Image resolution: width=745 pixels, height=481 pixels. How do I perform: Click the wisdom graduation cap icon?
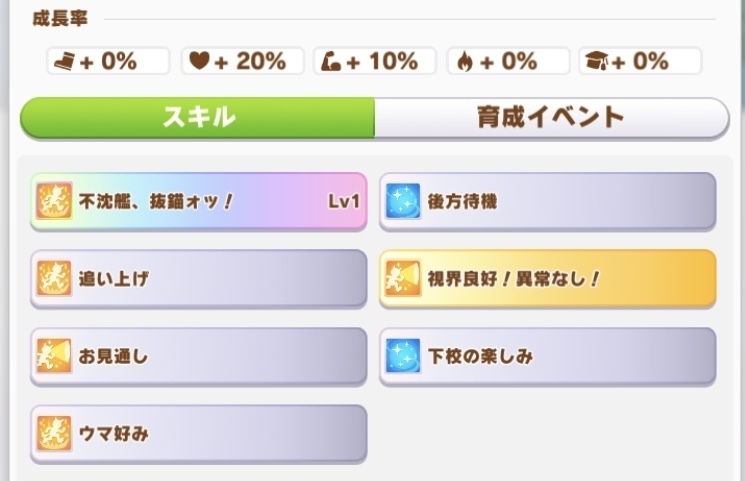pos(596,61)
